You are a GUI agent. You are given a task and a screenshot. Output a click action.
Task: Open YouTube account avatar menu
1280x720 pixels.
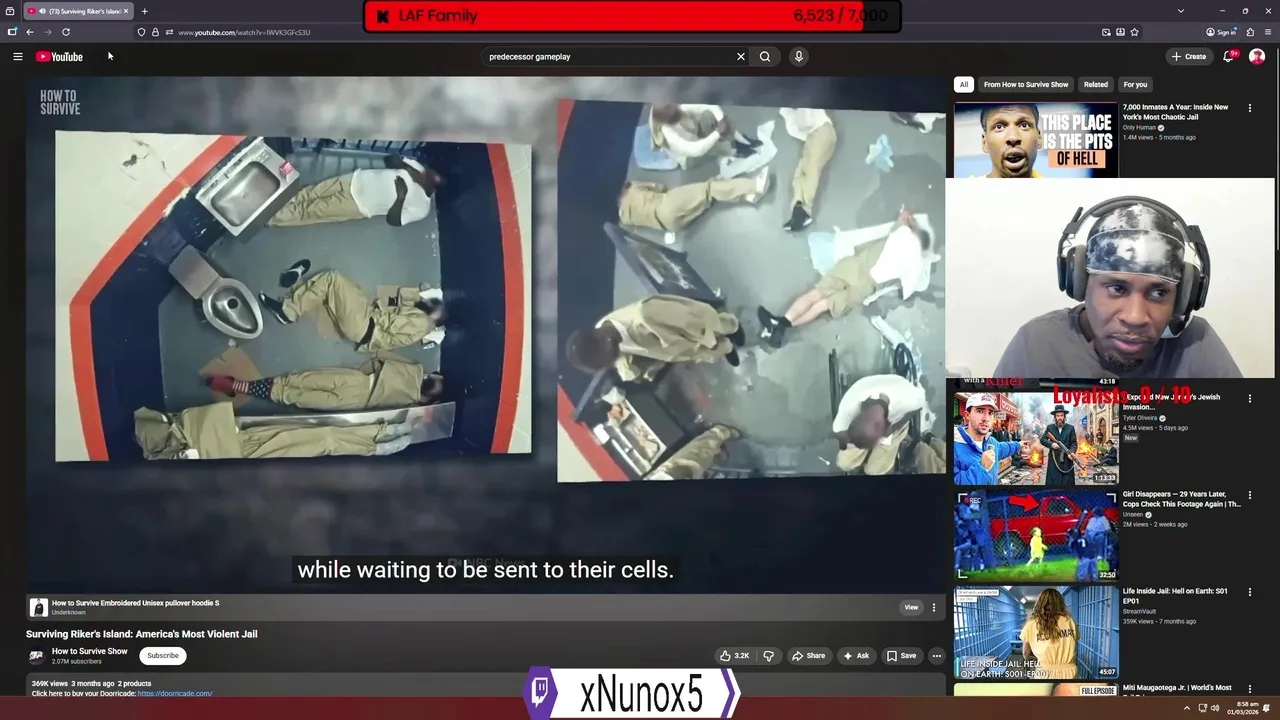click(1257, 57)
